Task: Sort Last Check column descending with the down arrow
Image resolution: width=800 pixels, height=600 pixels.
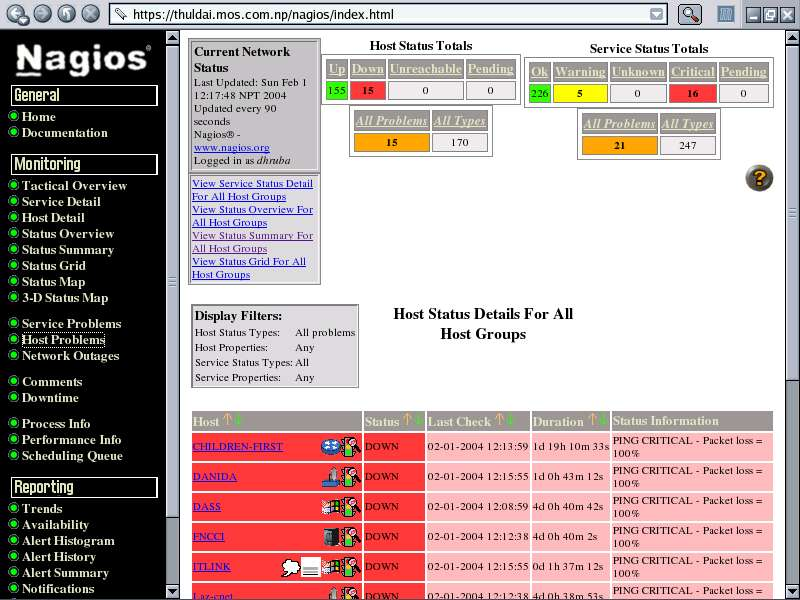Action: 510,420
